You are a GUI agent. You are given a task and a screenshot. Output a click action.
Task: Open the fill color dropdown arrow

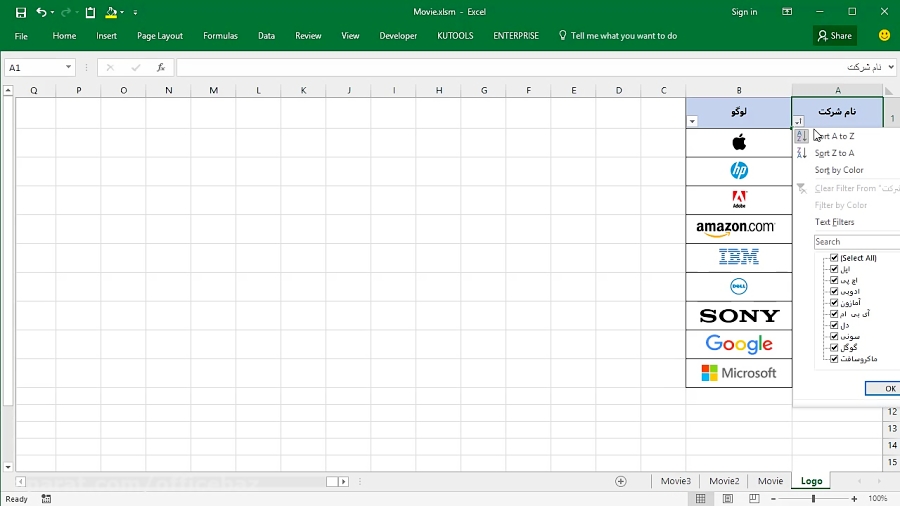122,13
